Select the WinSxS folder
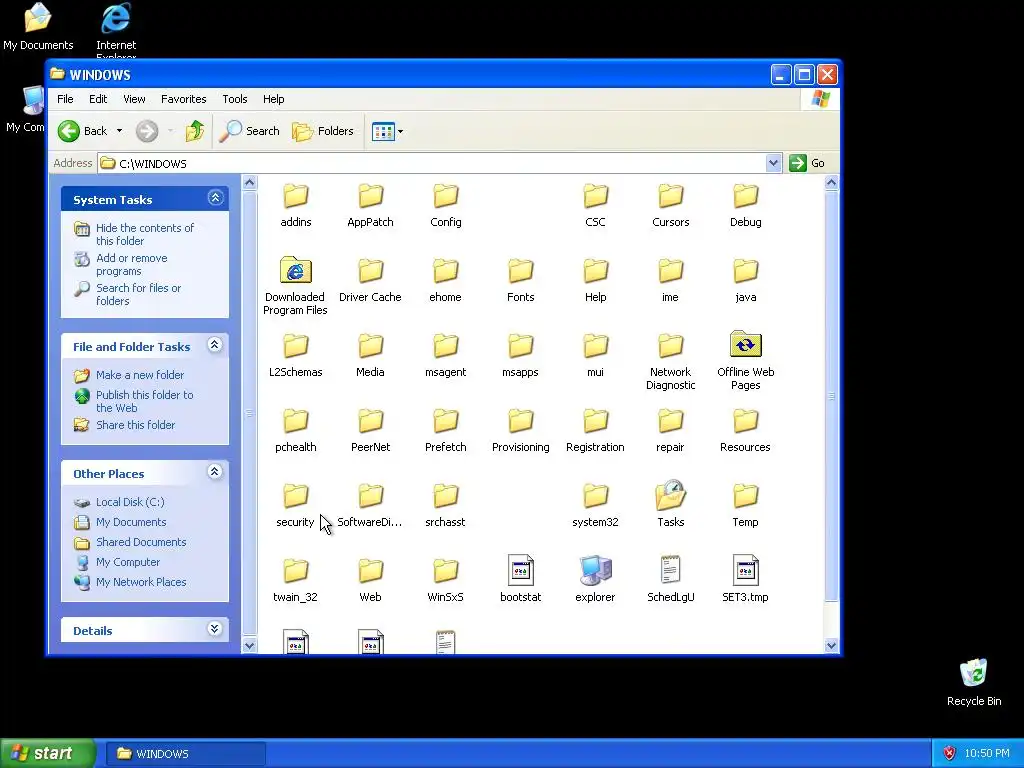The width and height of the screenshot is (1024, 768). [445, 579]
